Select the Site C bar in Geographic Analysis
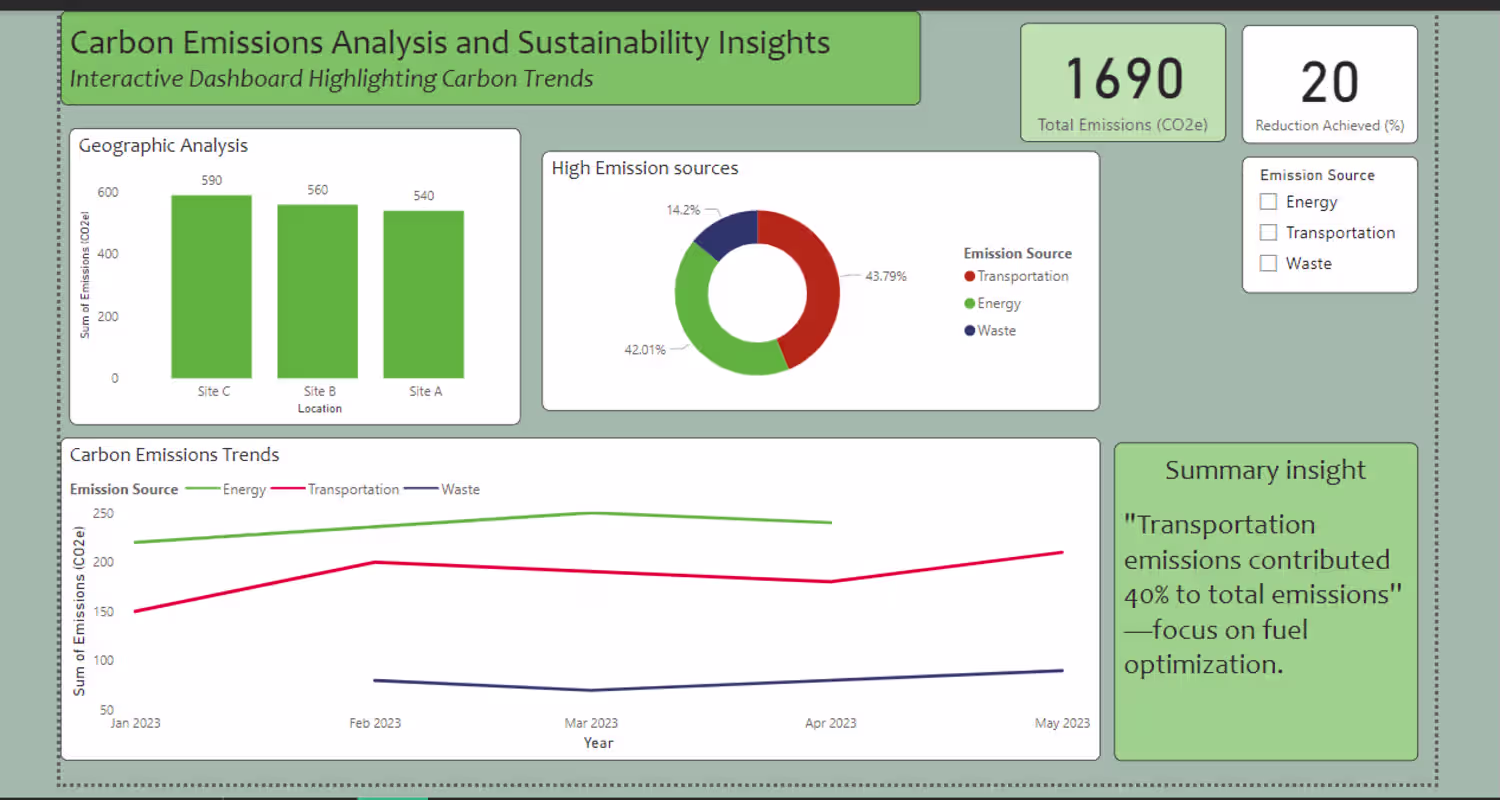The height and width of the screenshot is (800, 1500). [212, 286]
